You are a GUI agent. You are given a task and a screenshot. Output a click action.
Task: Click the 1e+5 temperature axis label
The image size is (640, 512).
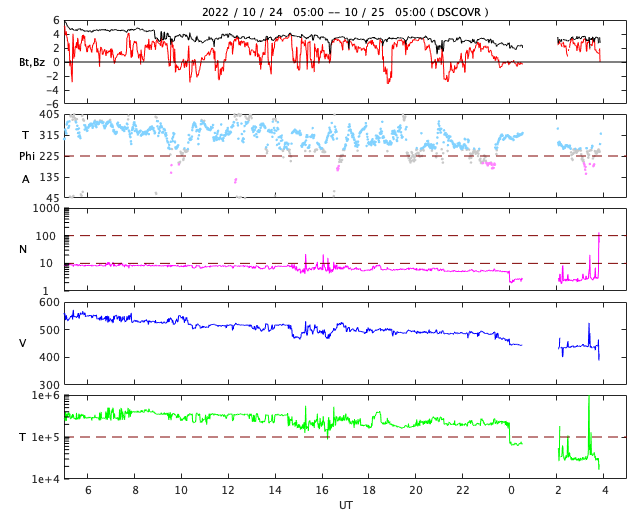tap(45, 437)
